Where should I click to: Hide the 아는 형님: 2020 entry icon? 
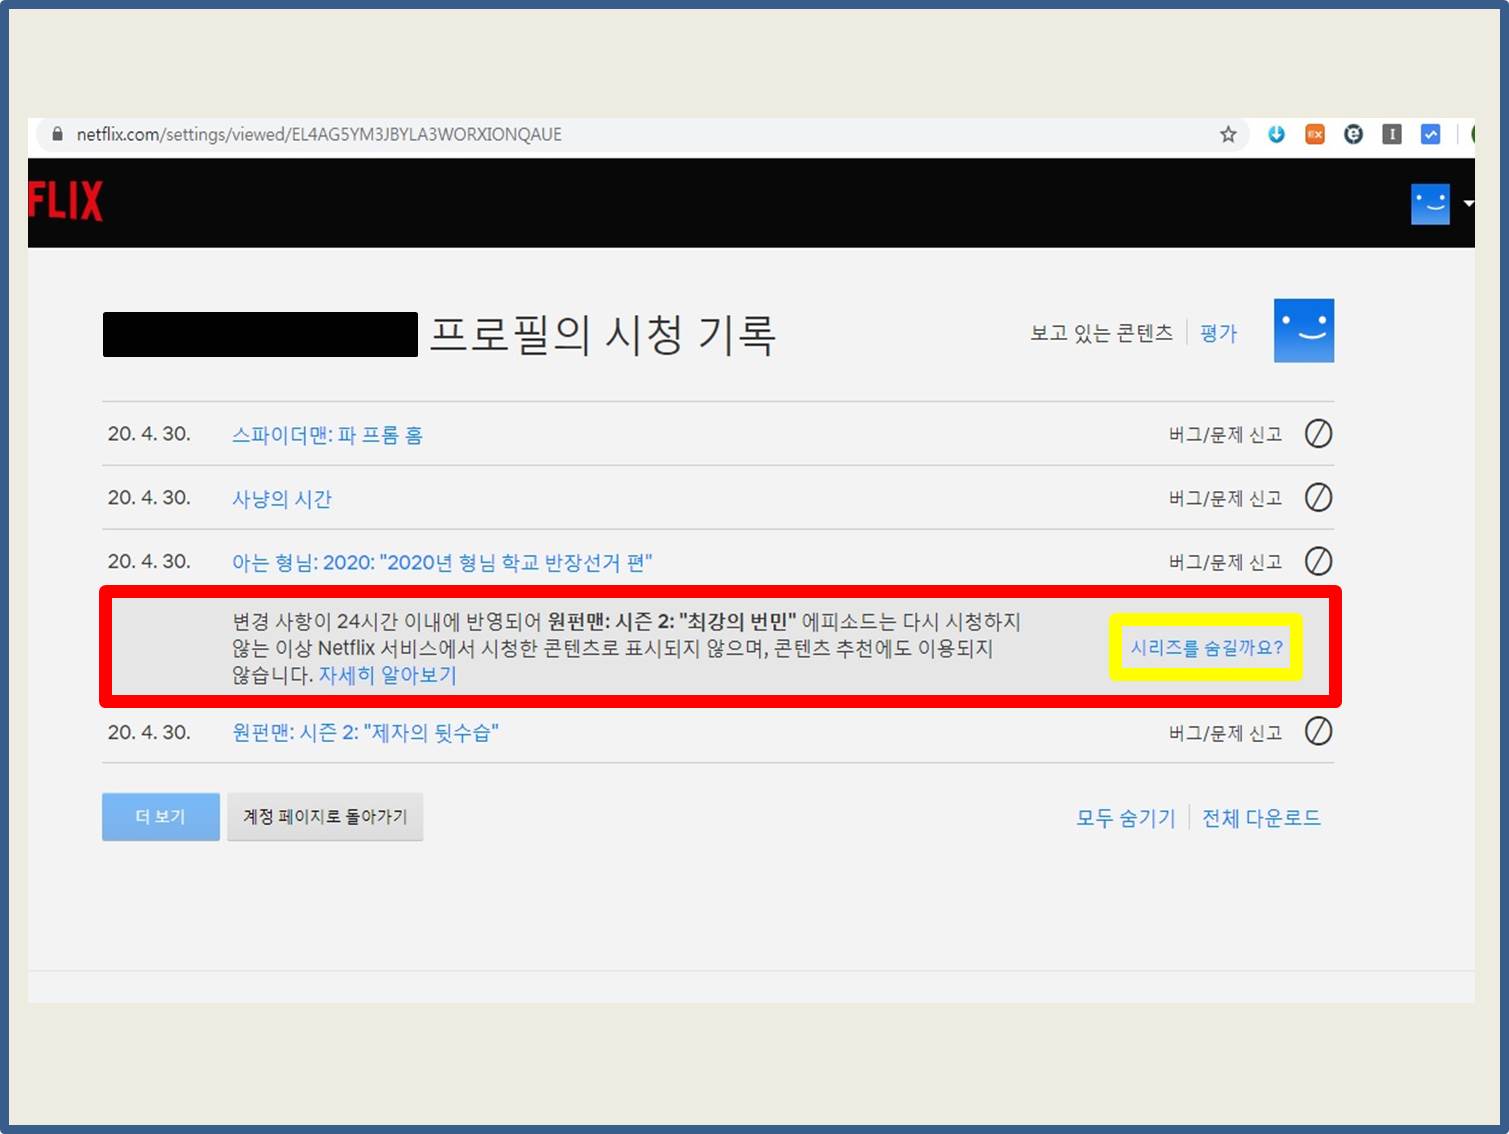(1318, 561)
